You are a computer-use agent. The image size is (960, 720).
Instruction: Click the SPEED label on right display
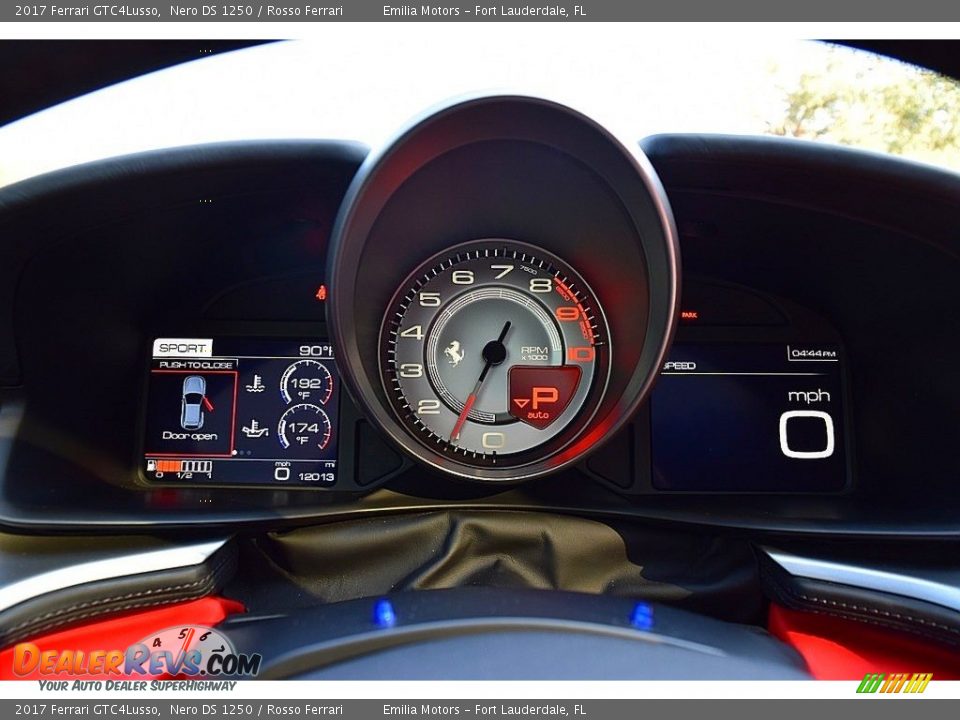679,366
